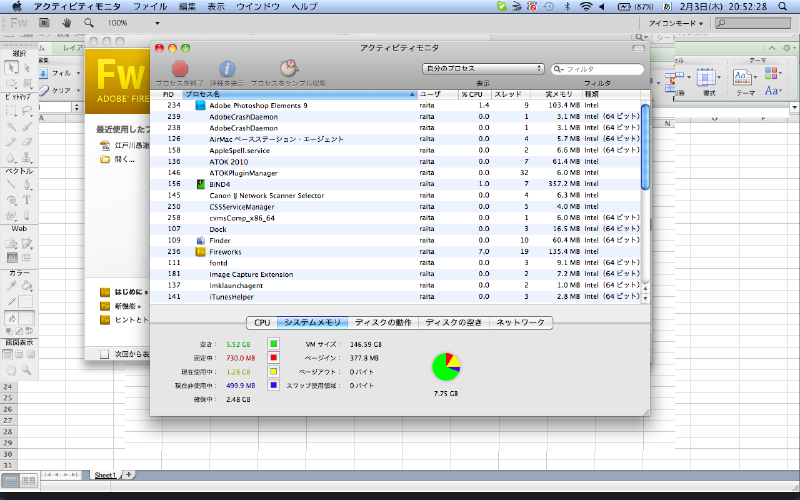Select the Eraser tool in Fireworks toolbox
Image resolution: width=800 pixels, height=500 pixels.
(27, 142)
